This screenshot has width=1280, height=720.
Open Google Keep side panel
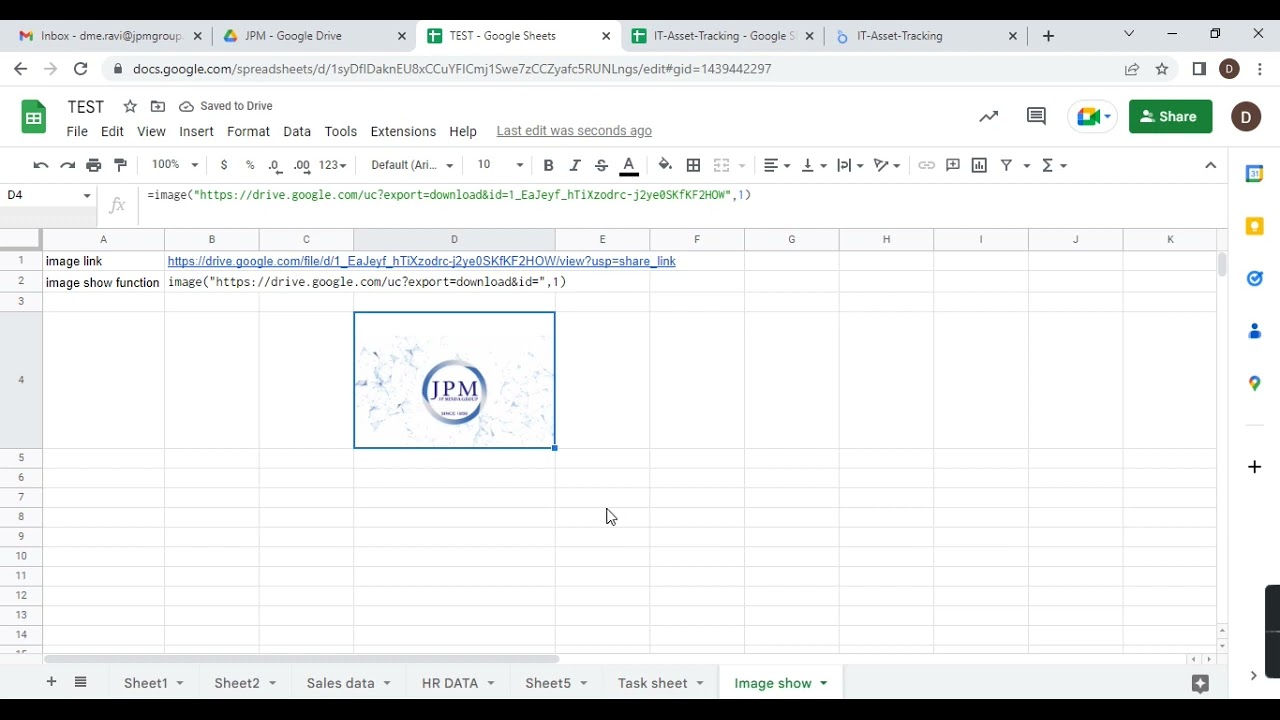pyautogui.click(x=1254, y=227)
